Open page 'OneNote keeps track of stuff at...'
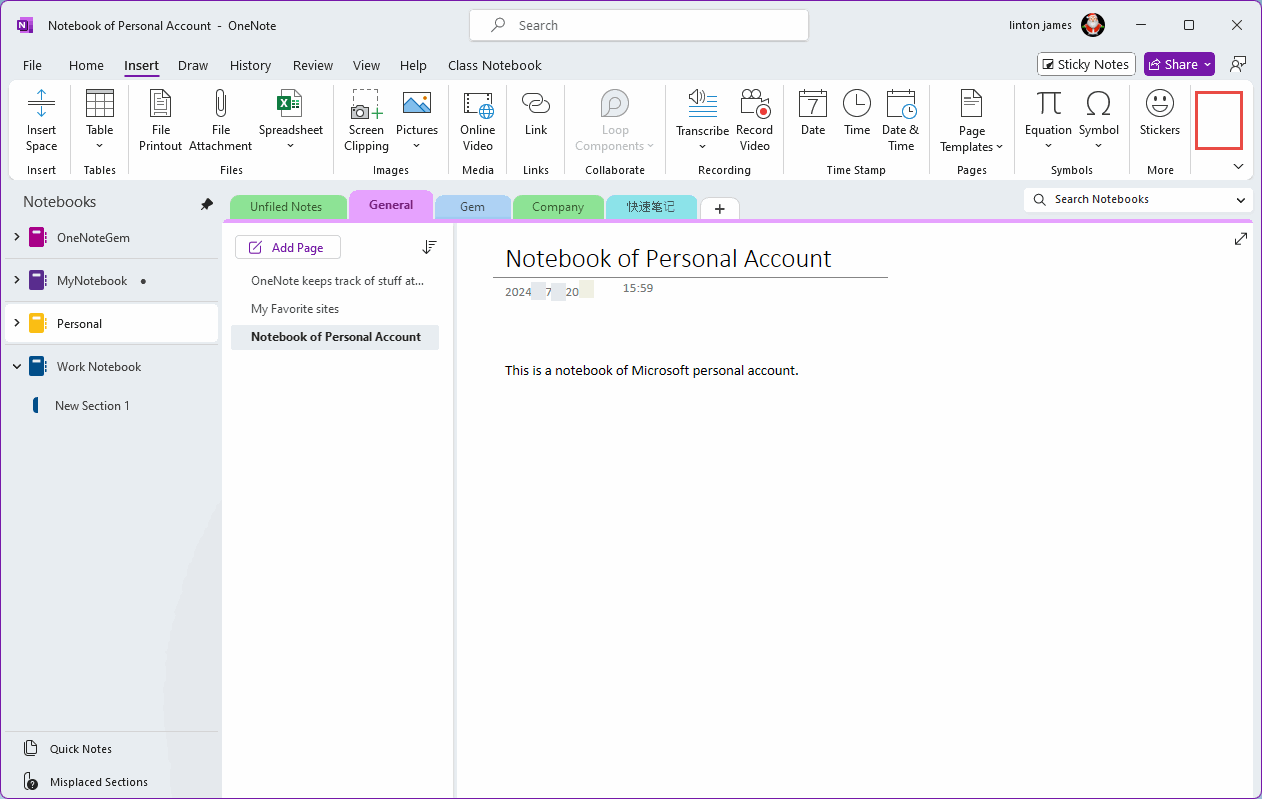 click(x=335, y=281)
